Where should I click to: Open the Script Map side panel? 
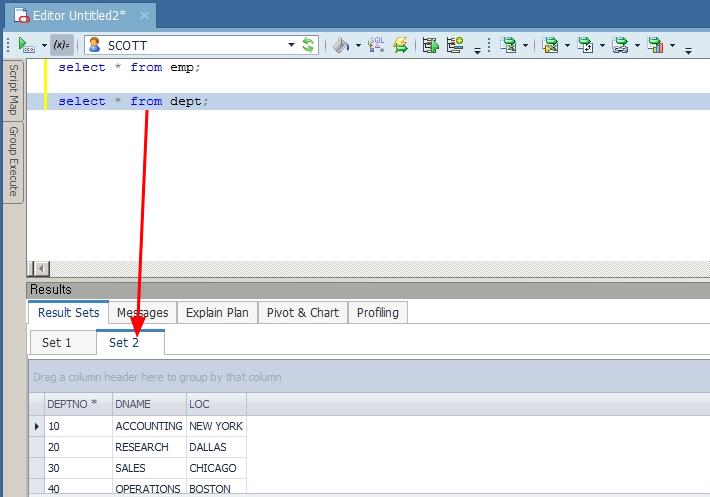coord(14,89)
